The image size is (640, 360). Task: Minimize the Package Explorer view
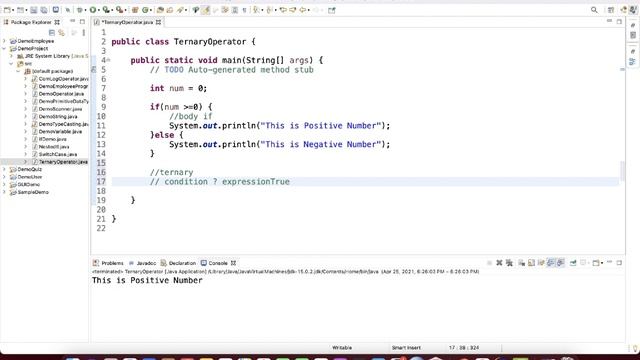coord(72,21)
